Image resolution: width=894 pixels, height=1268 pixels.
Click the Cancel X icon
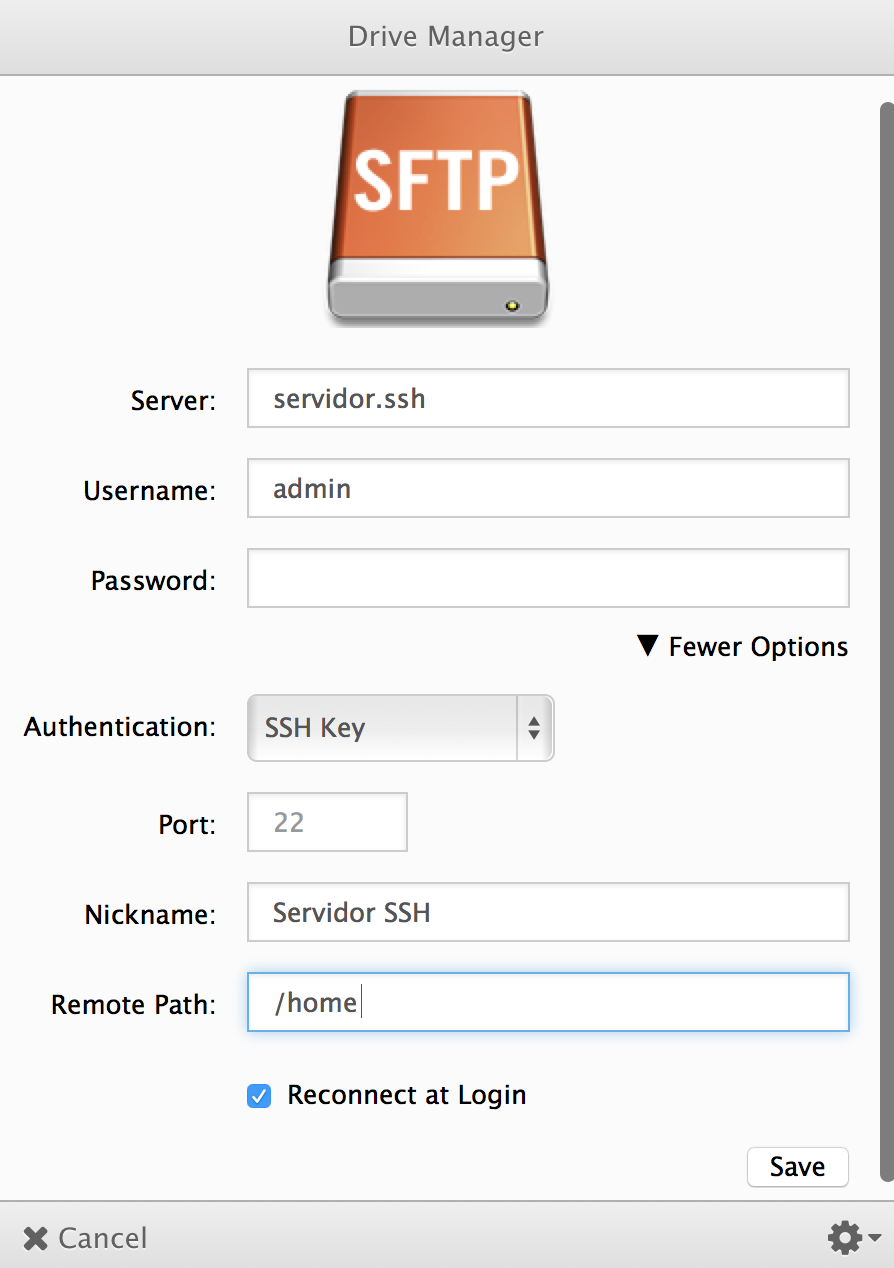point(36,1238)
